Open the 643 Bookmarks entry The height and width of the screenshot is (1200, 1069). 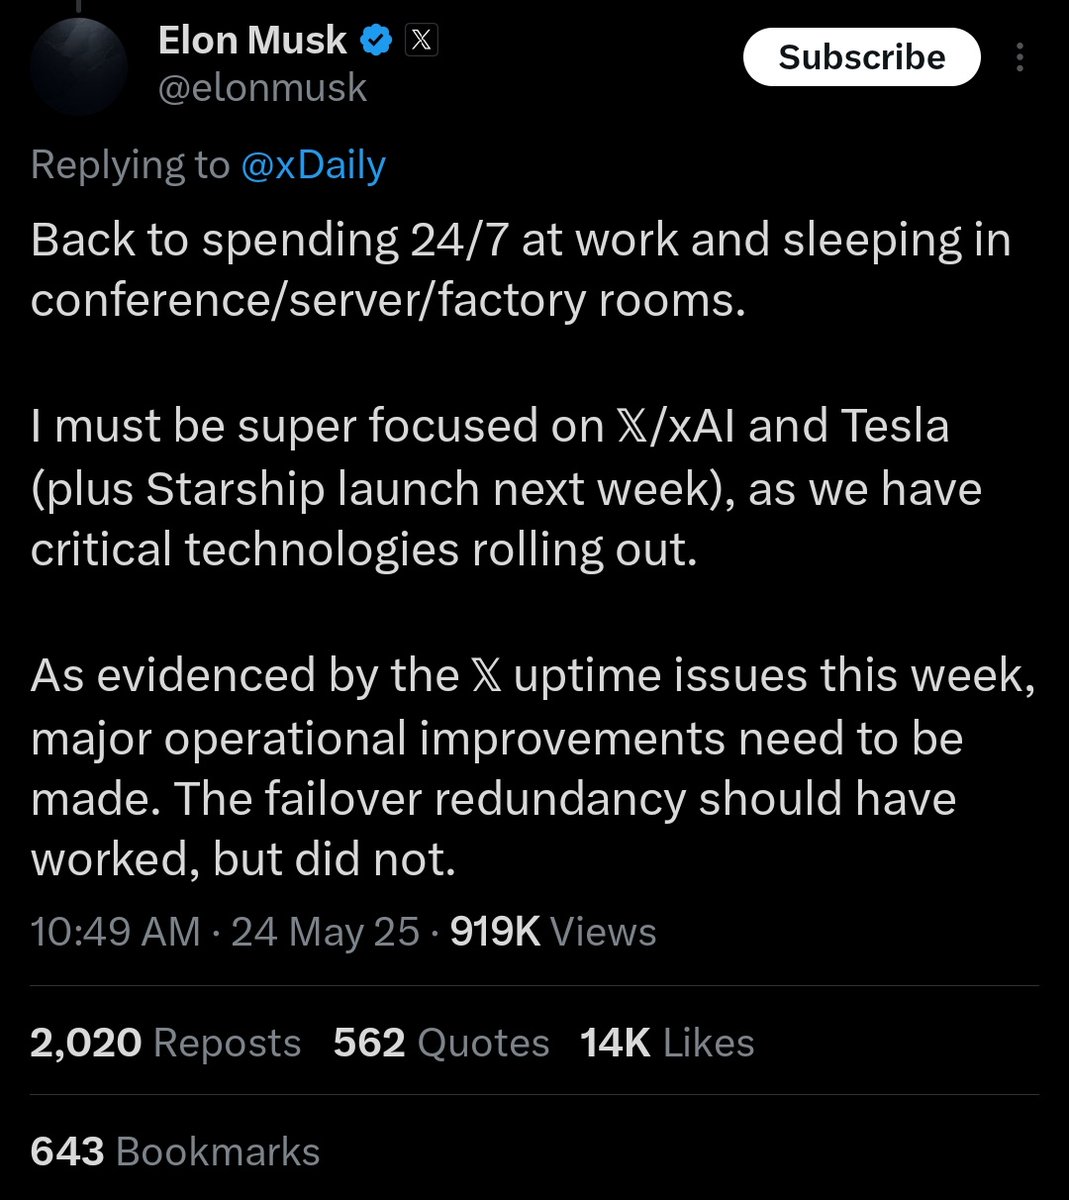pyautogui.click(x=175, y=1151)
